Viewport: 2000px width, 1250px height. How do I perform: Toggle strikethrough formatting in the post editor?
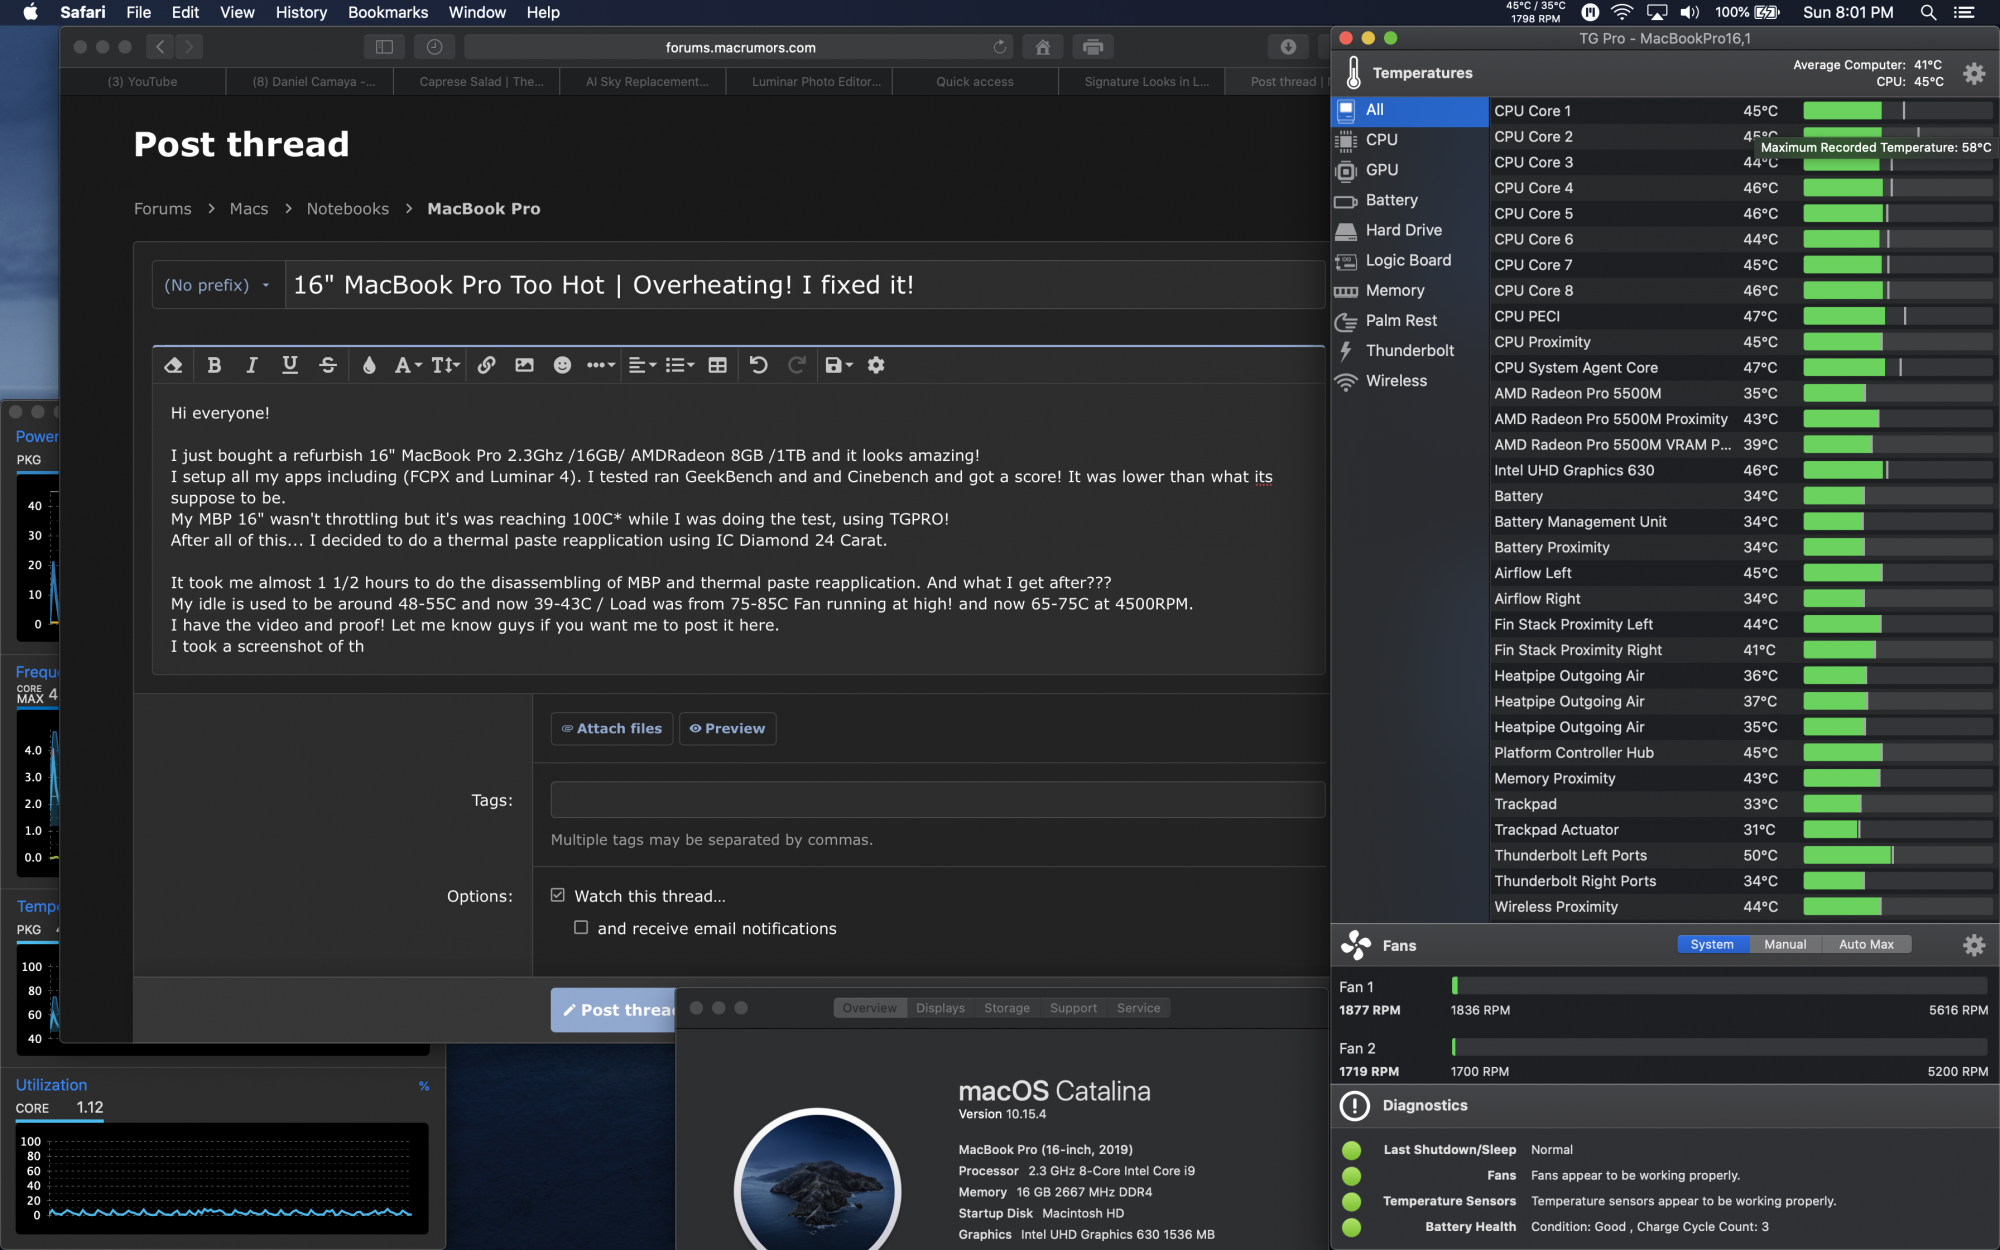(328, 365)
